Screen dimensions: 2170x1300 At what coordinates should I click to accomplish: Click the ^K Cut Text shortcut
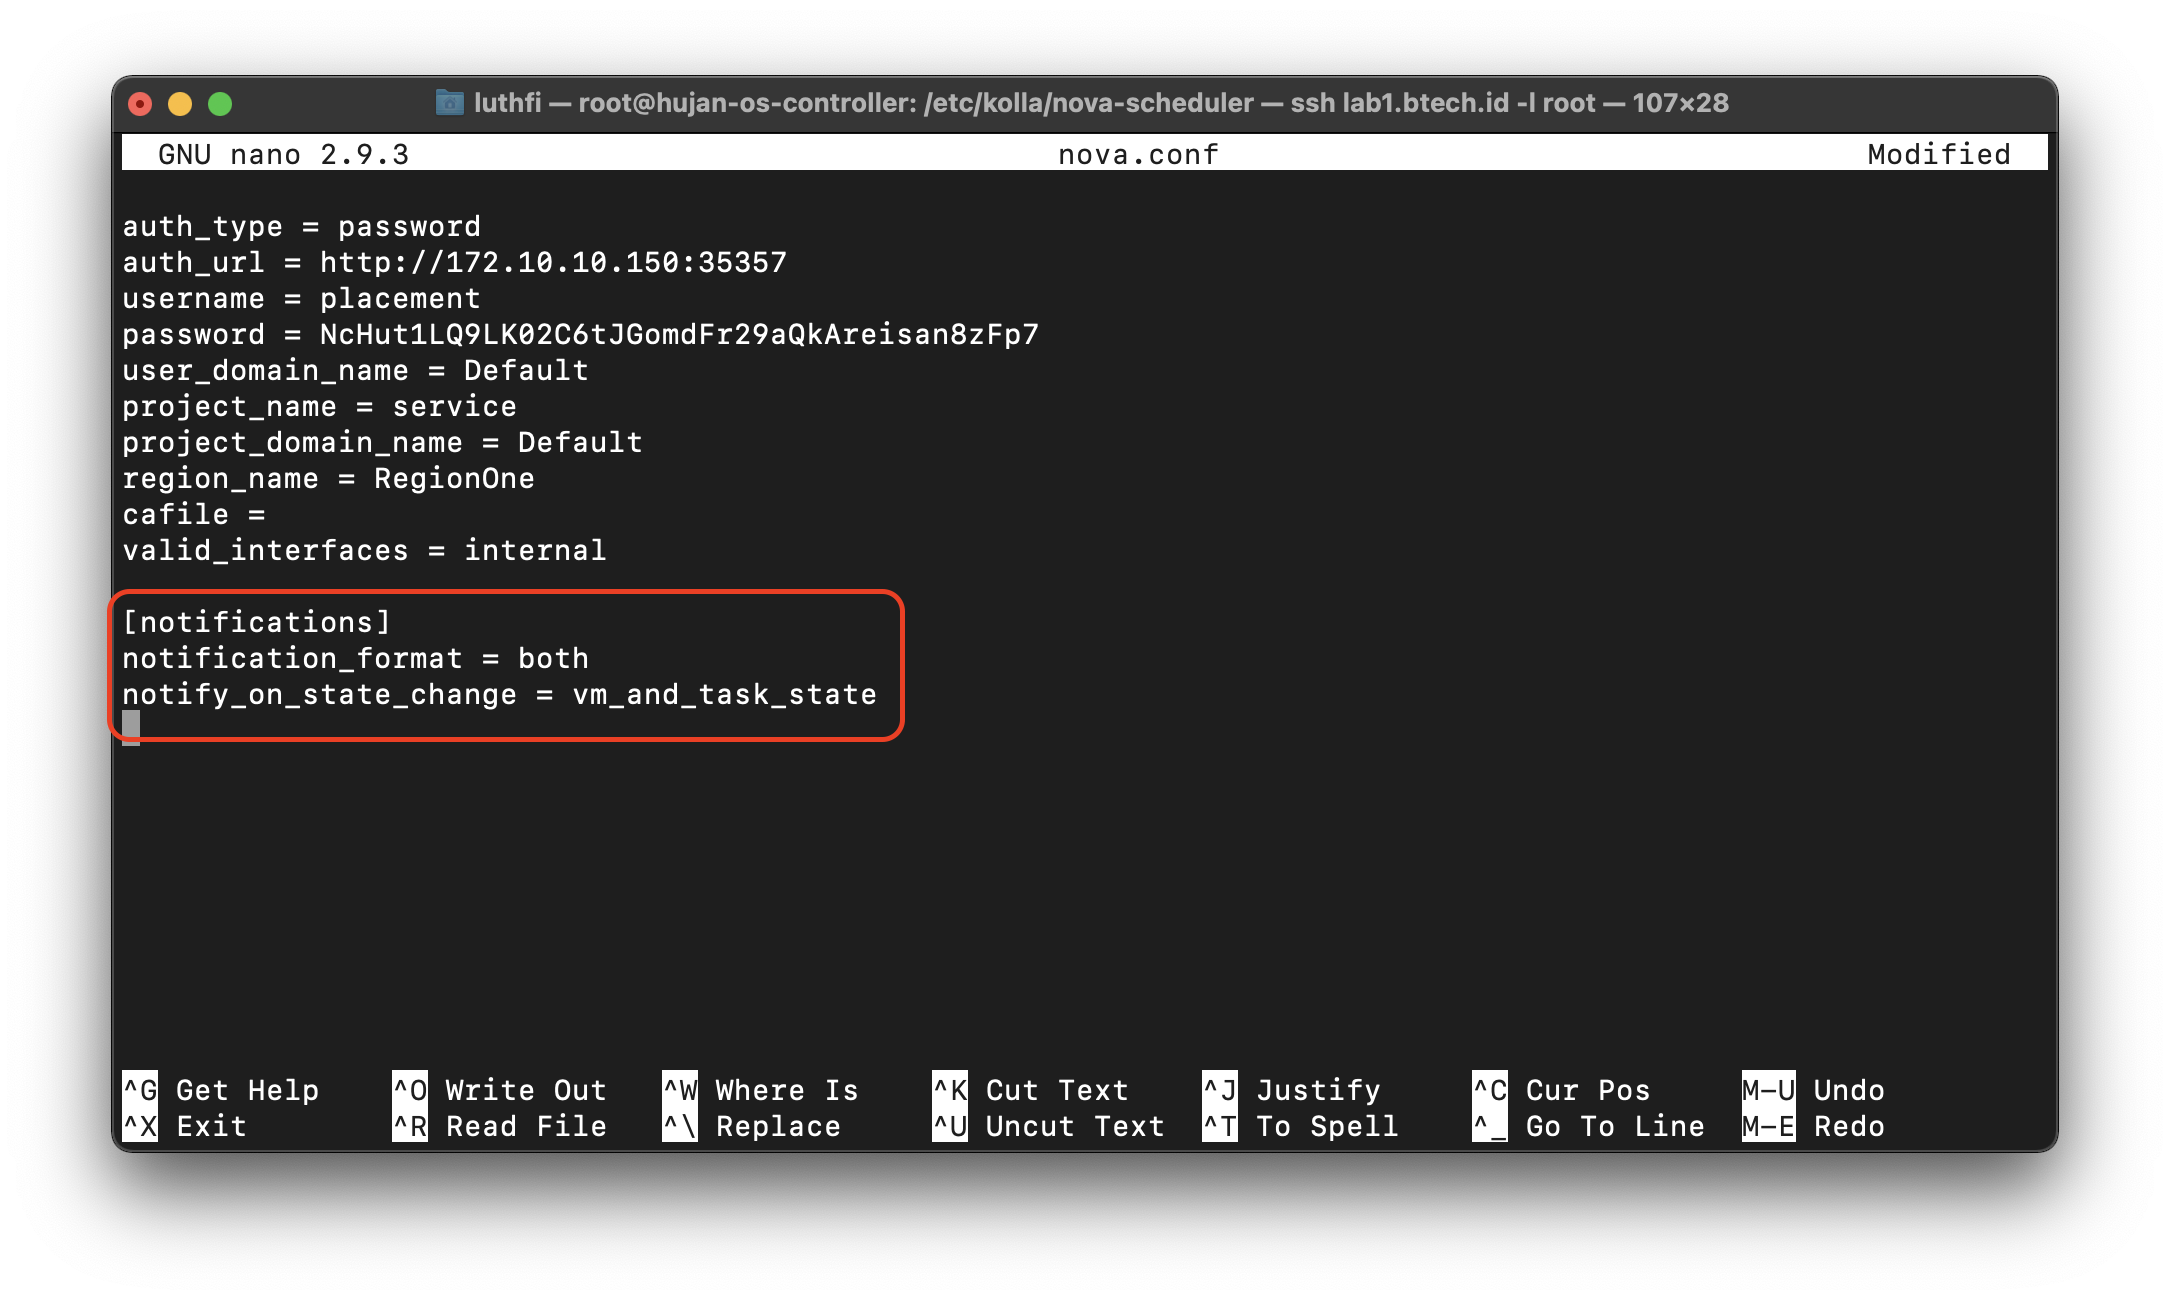pos(1031,1089)
